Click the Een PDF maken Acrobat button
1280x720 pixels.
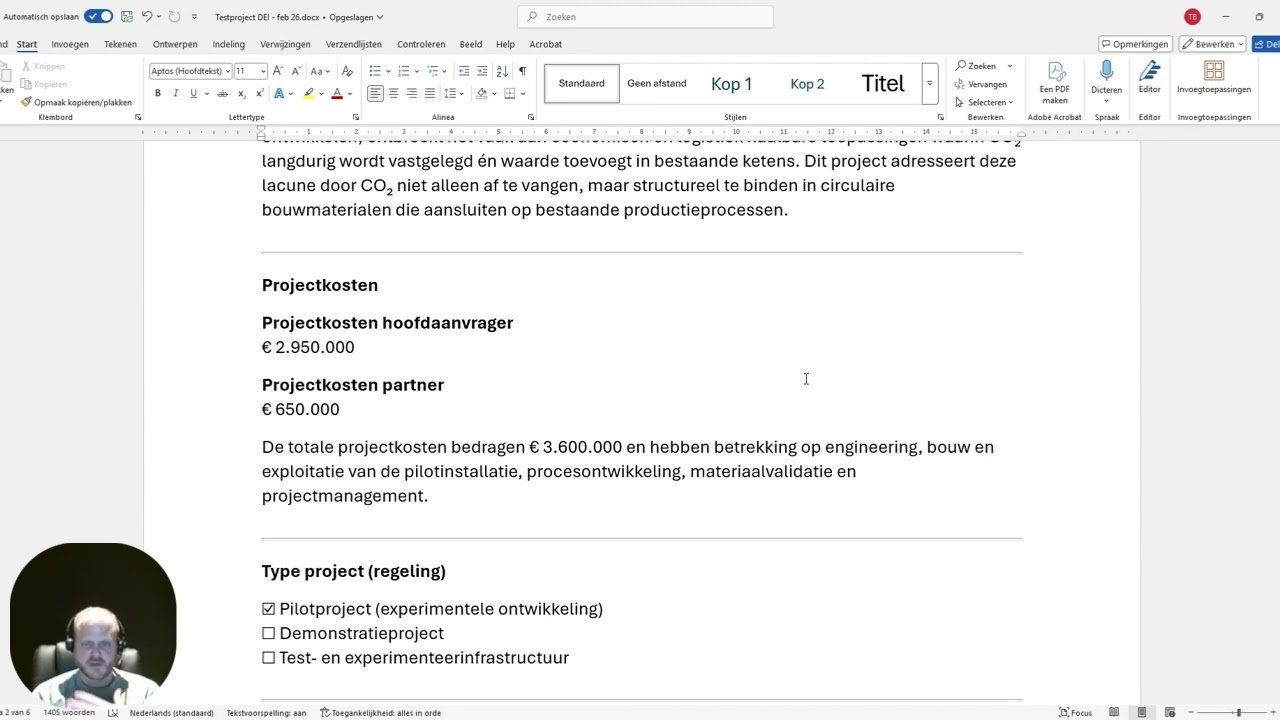pos(1055,83)
